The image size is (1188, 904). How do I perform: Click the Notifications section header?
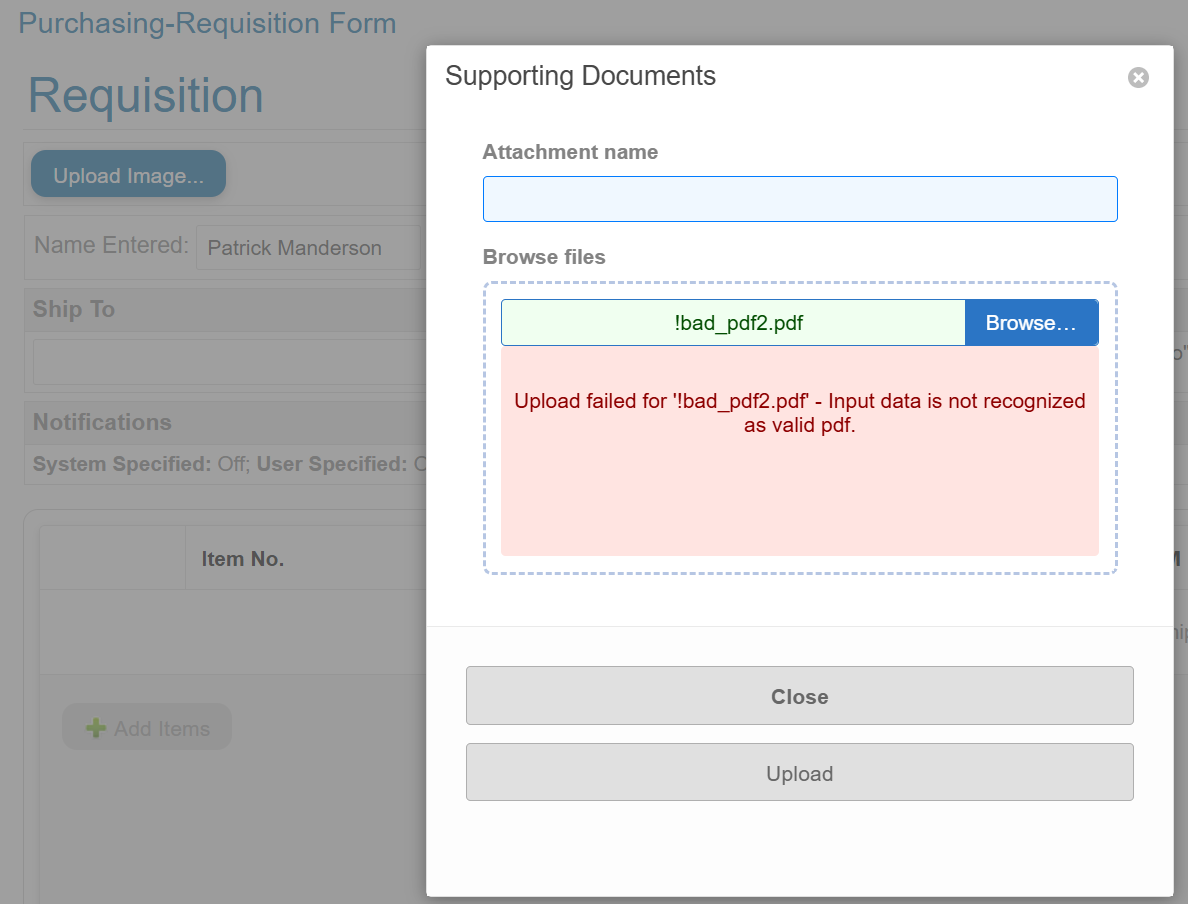[102, 422]
